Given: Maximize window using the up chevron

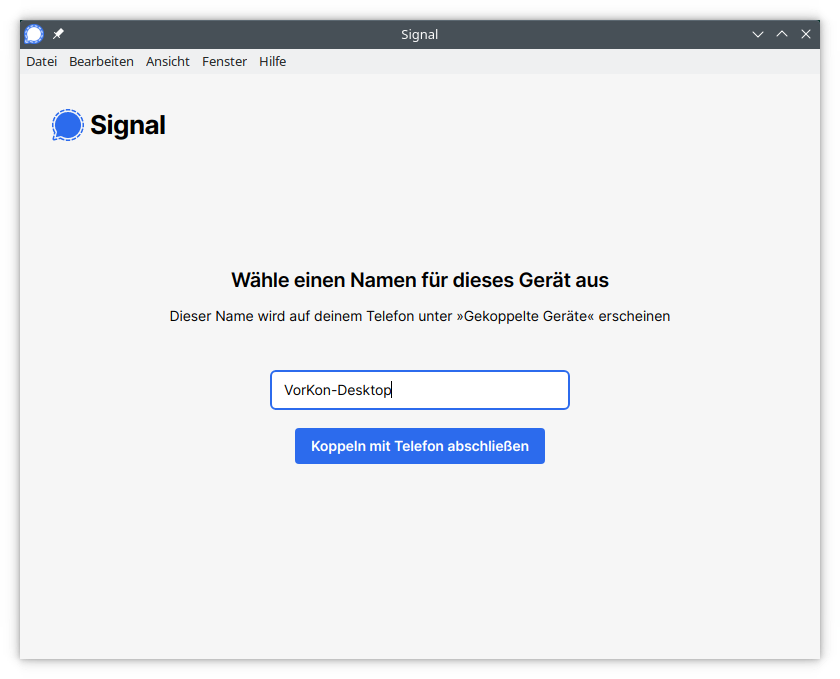Looking at the screenshot, I should [x=782, y=34].
